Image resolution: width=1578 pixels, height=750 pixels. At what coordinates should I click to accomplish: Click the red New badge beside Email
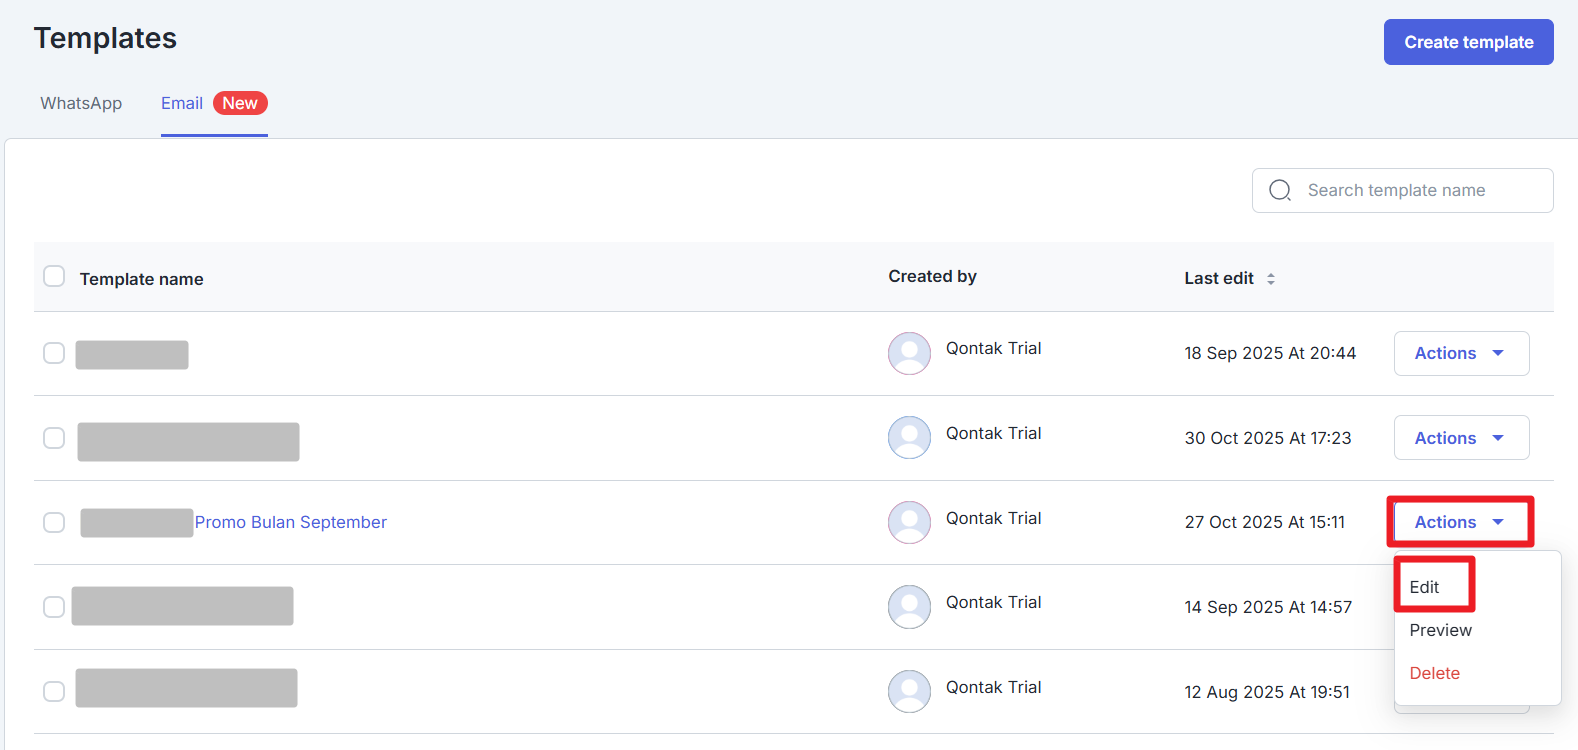pyautogui.click(x=240, y=103)
